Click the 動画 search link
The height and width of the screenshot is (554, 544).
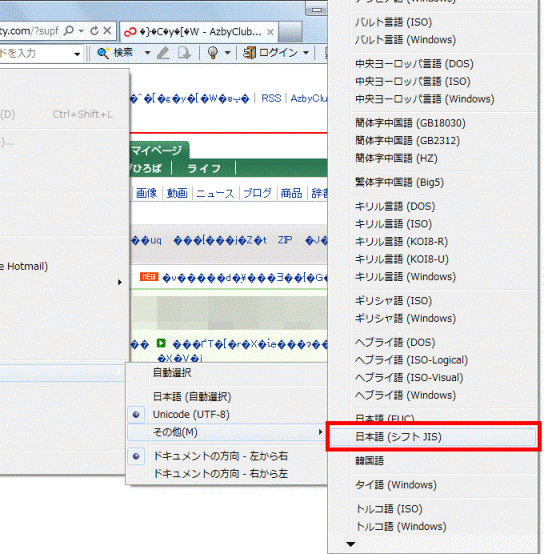coord(177,193)
